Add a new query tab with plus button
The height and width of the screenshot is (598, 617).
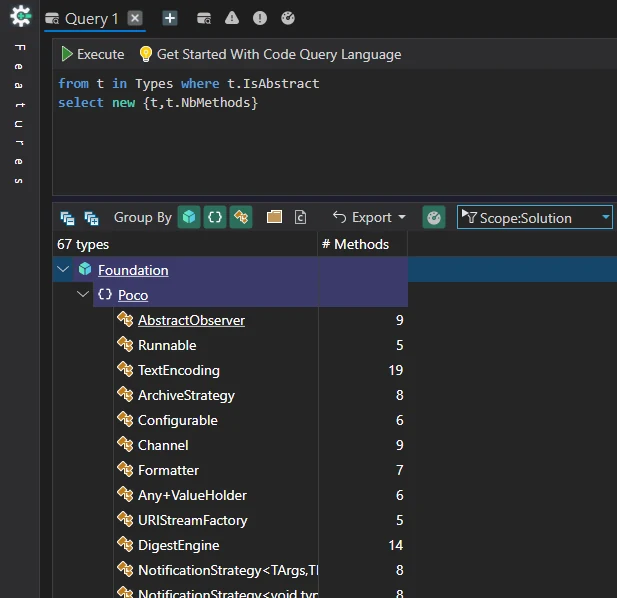[170, 18]
